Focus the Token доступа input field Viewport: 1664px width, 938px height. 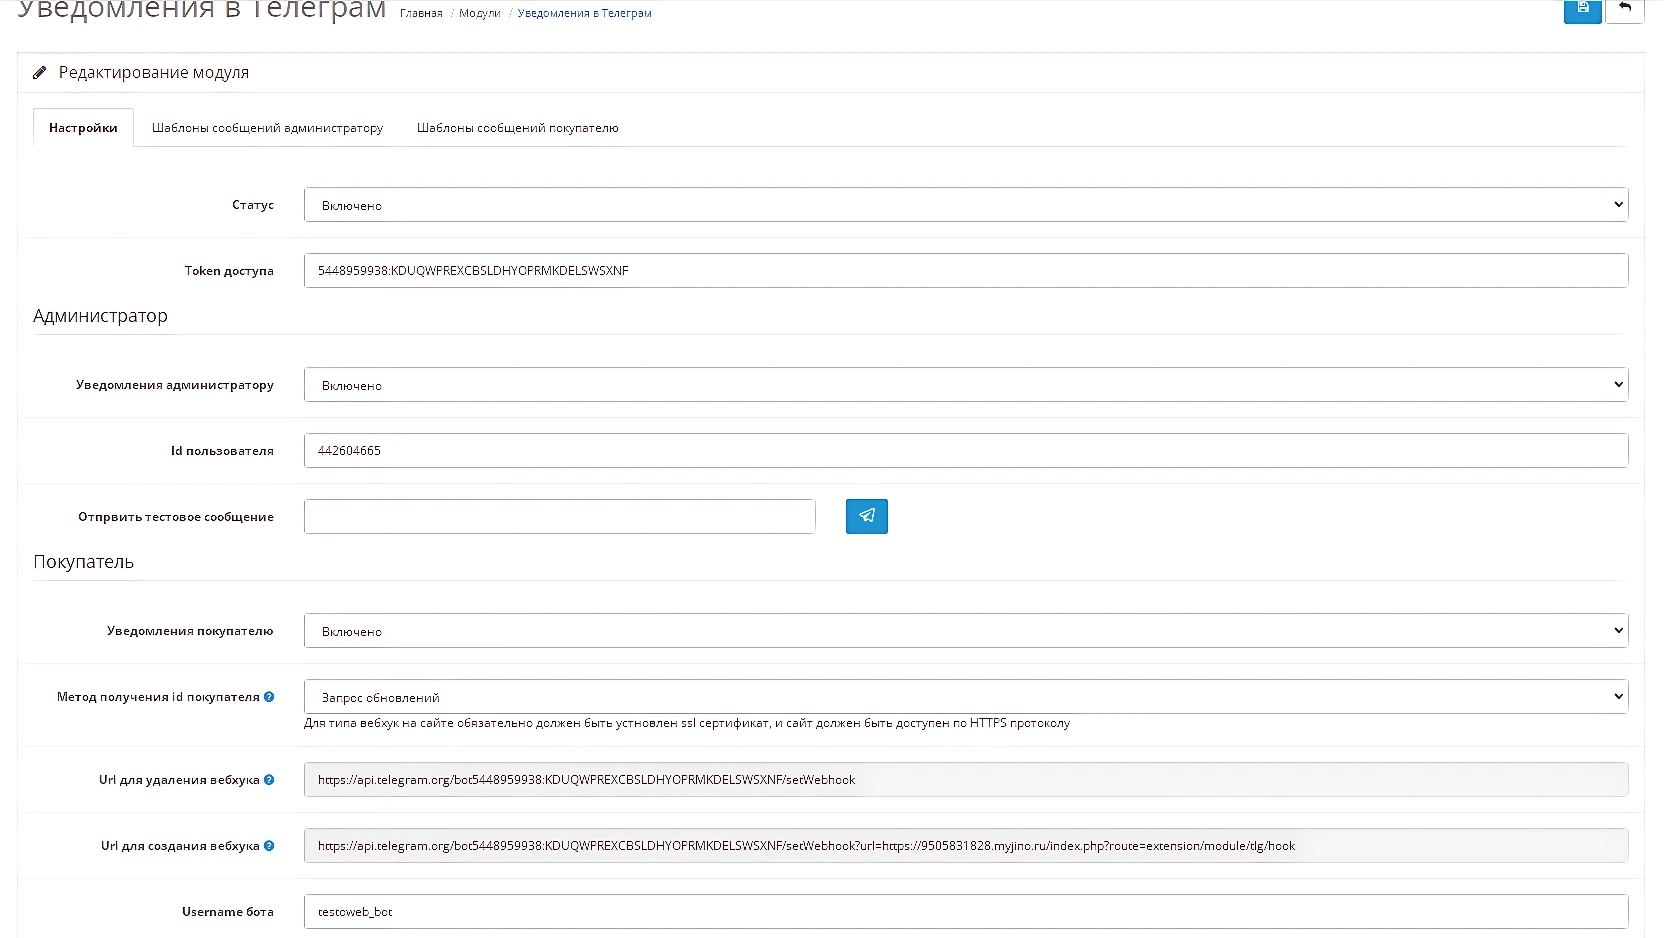[x=966, y=271]
